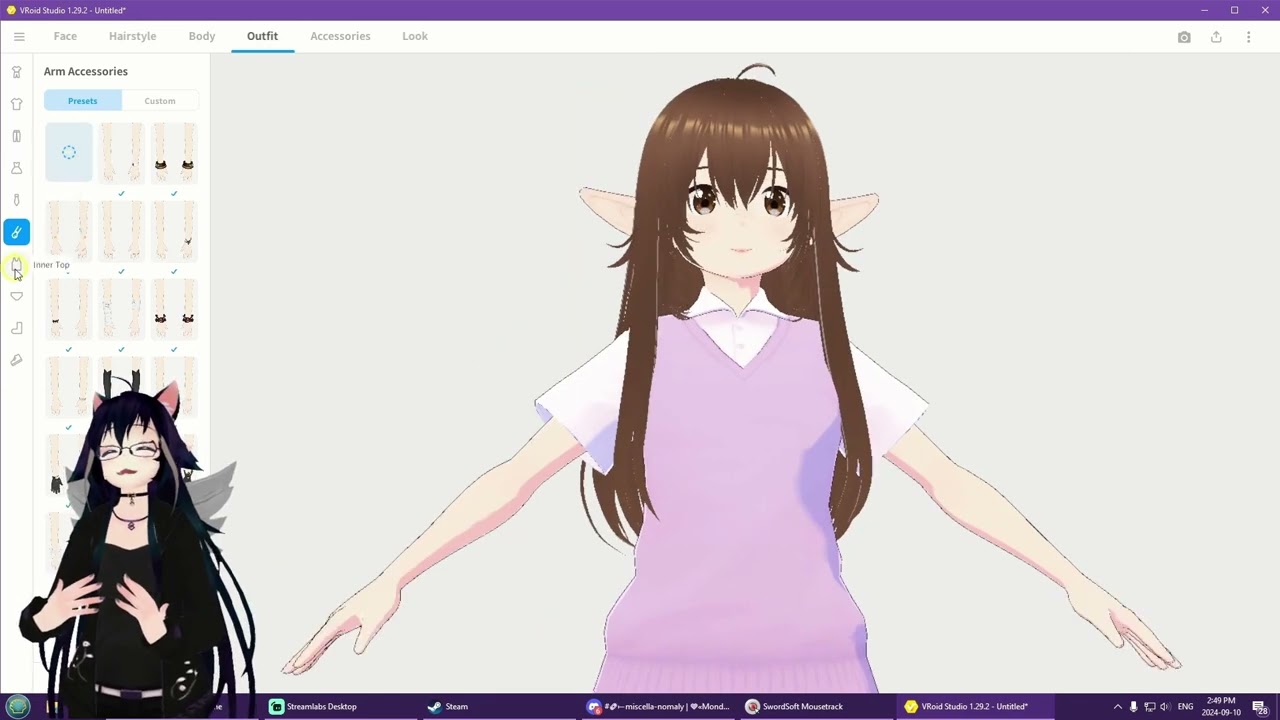The height and width of the screenshot is (720, 1280).
Task: Select the Inner Bottom underwear icon
Action: [16, 296]
